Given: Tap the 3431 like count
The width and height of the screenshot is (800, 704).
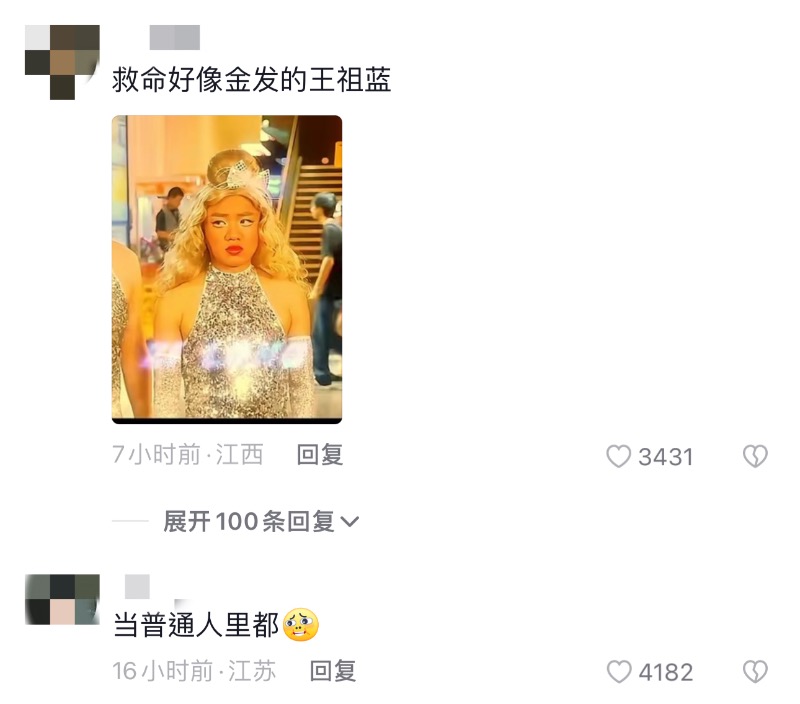Looking at the screenshot, I should click(666, 457).
